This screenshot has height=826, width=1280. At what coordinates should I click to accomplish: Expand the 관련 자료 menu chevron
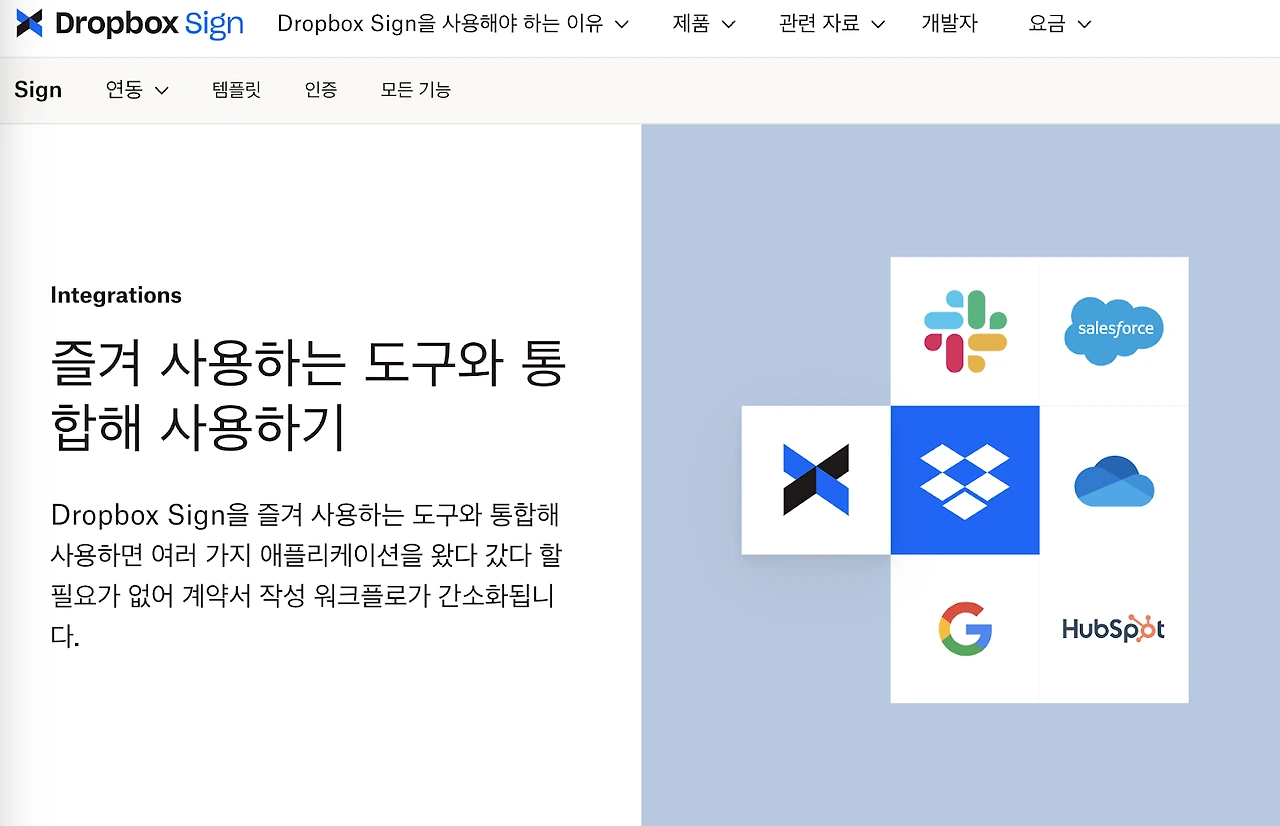coord(878,24)
